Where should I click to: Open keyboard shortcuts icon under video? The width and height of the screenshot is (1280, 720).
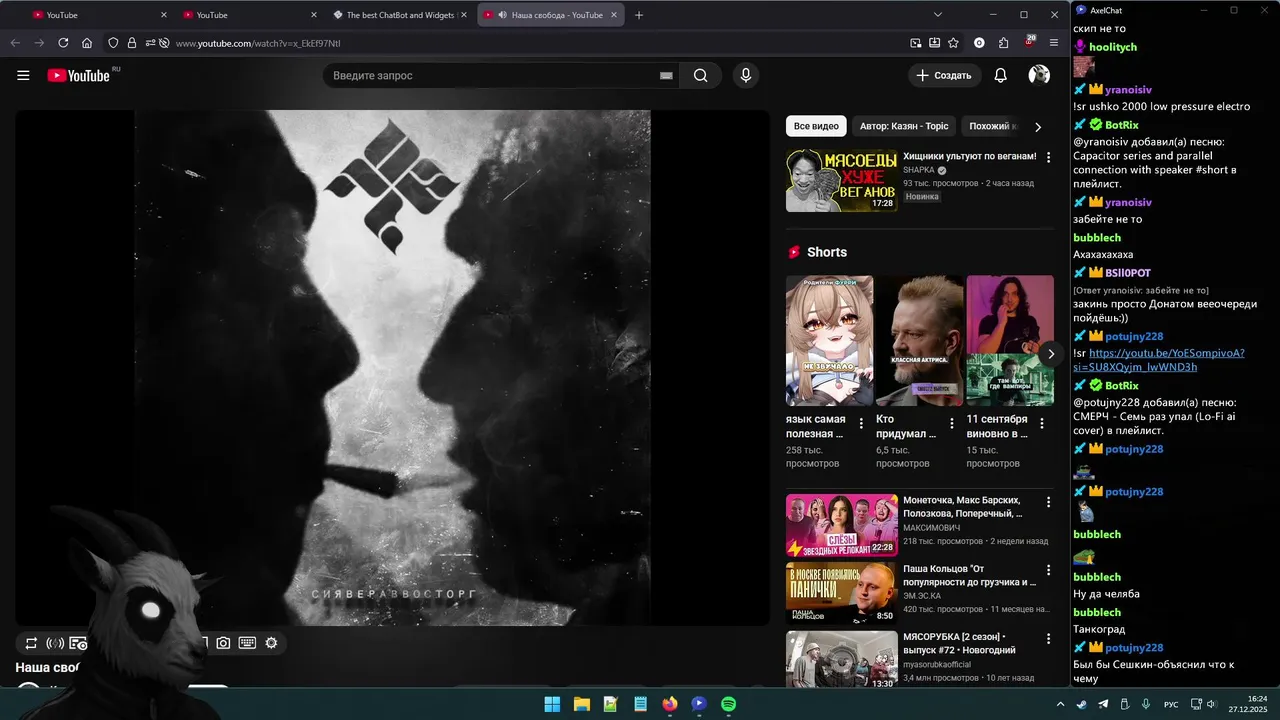(x=247, y=643)
